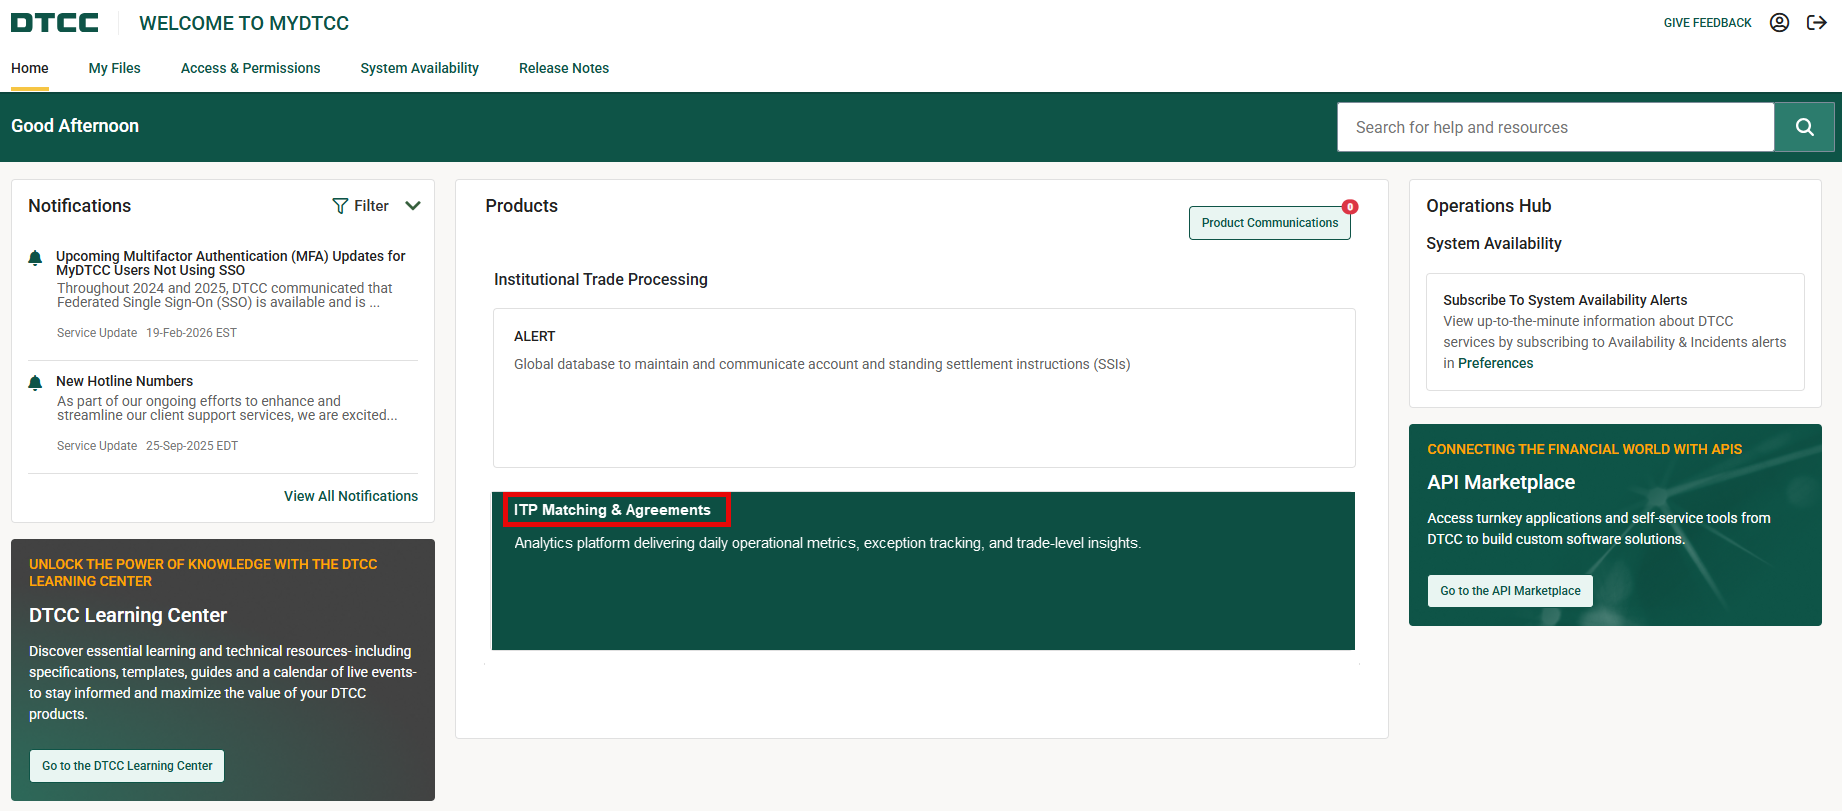
Task: Click Go to the DTCC Learning Center
Action: pos(127,766)
